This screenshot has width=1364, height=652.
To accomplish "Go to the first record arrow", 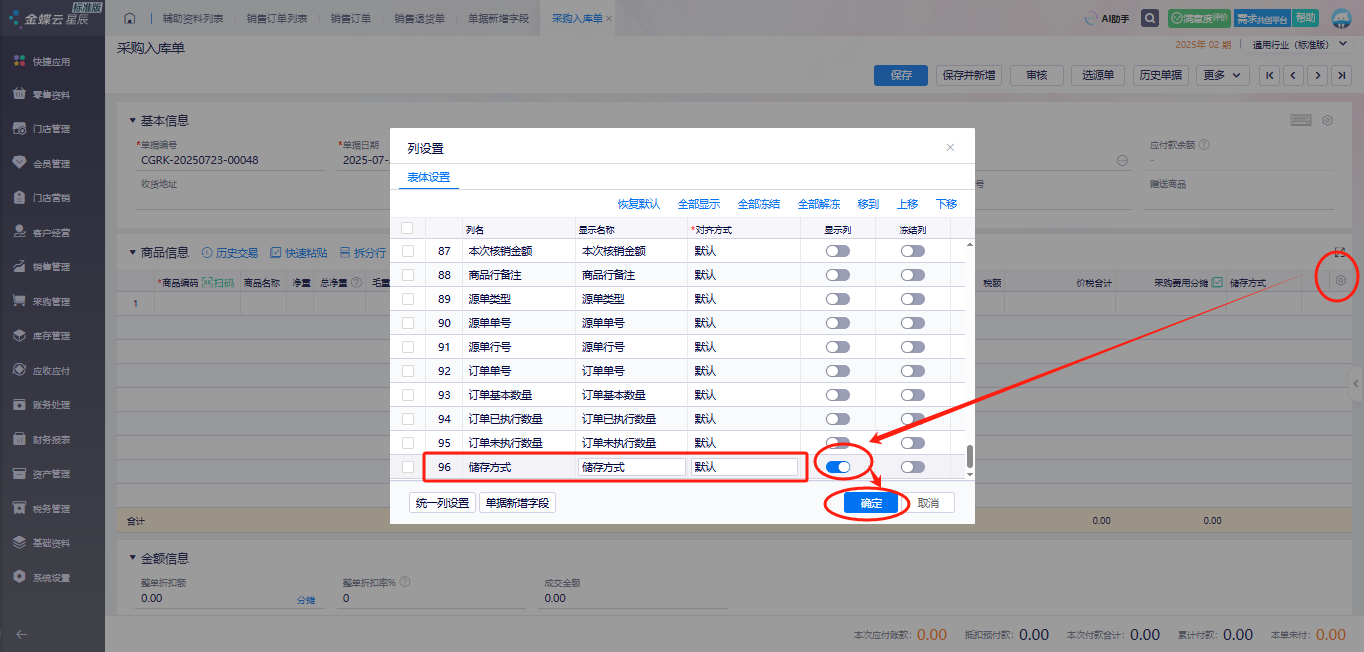I will (x=1270, y=75).
